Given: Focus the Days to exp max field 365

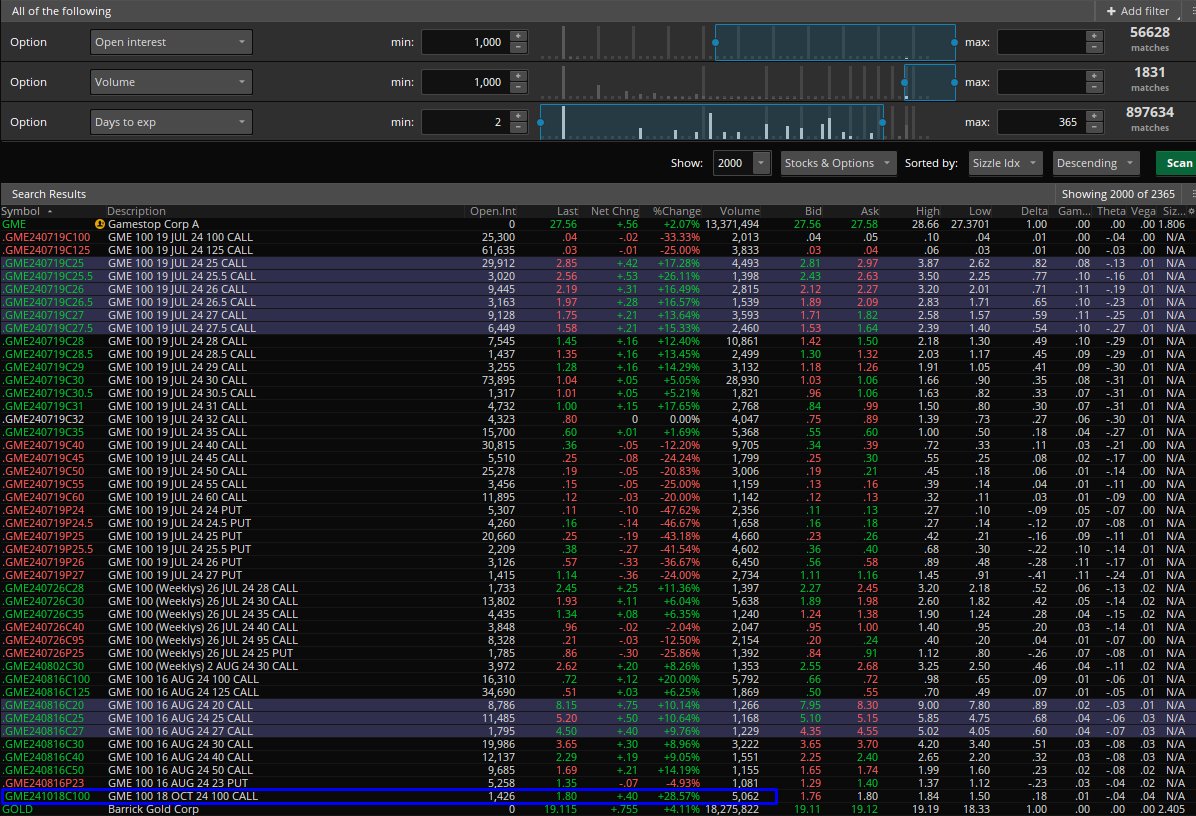Looking at the screenshot, I should click(1041, 122).
